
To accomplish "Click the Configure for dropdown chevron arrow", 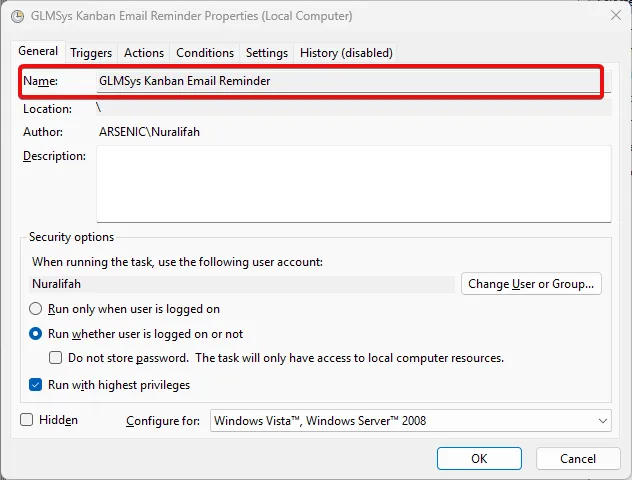I will (x=603, y=421).
